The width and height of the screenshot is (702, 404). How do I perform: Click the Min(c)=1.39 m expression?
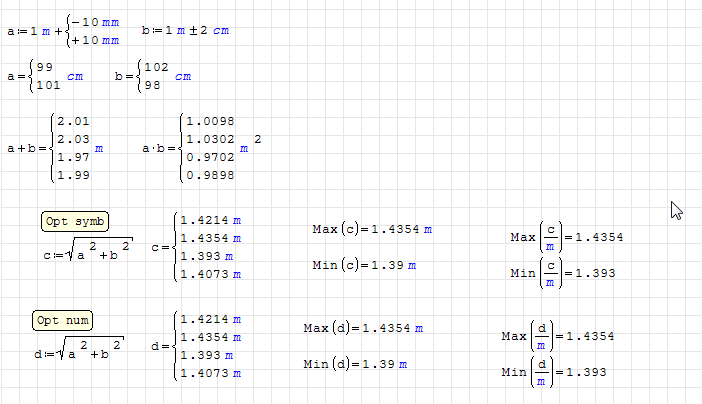pos(359,265)
